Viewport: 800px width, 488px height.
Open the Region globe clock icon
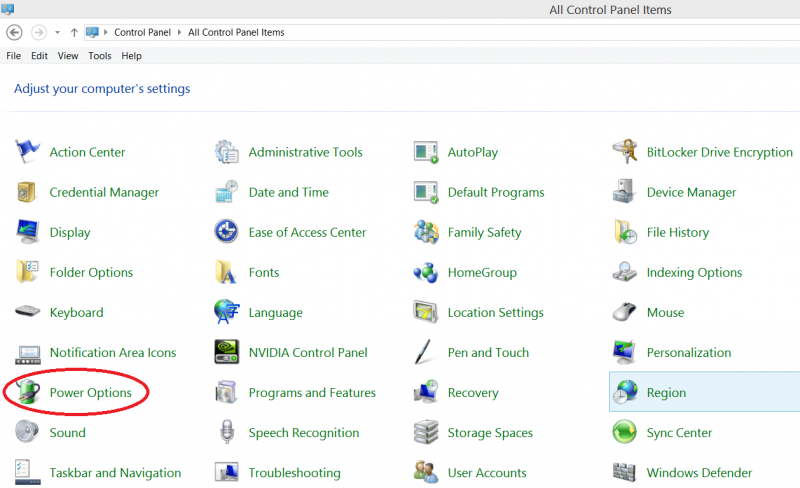pos(625,392)
